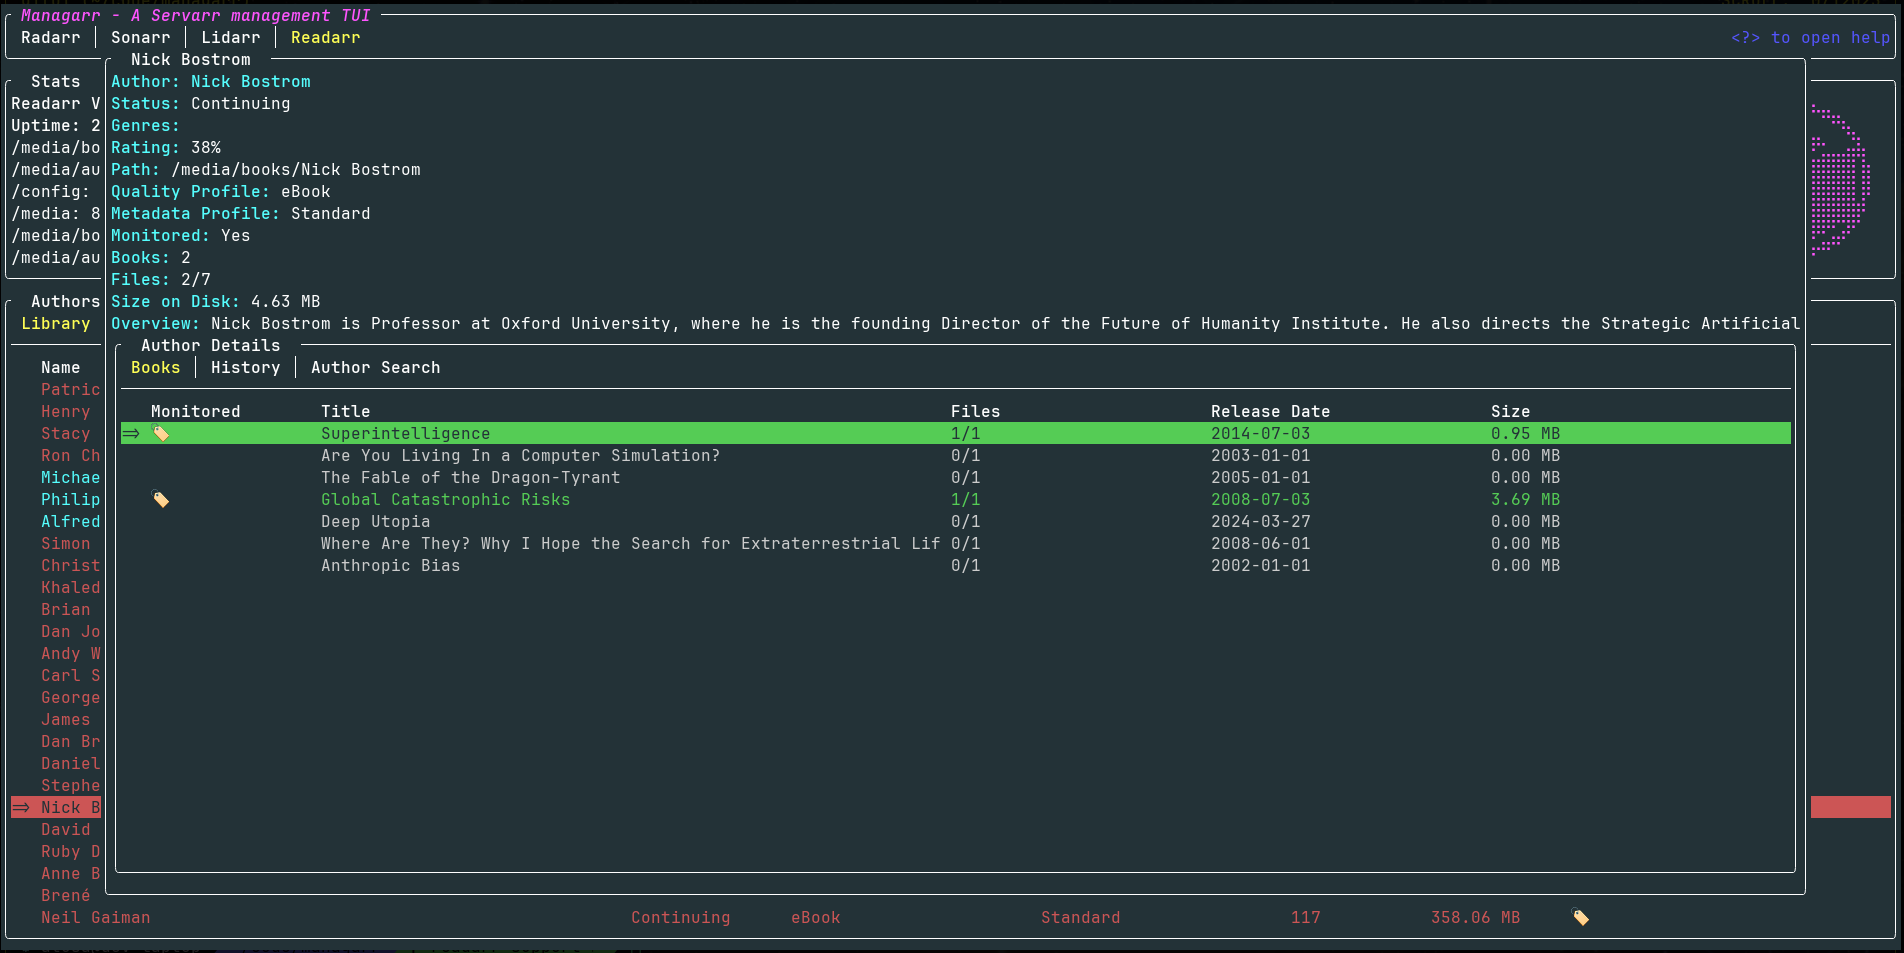
Task: Click the red bar in the right panel
Action: coord(1850,807)
